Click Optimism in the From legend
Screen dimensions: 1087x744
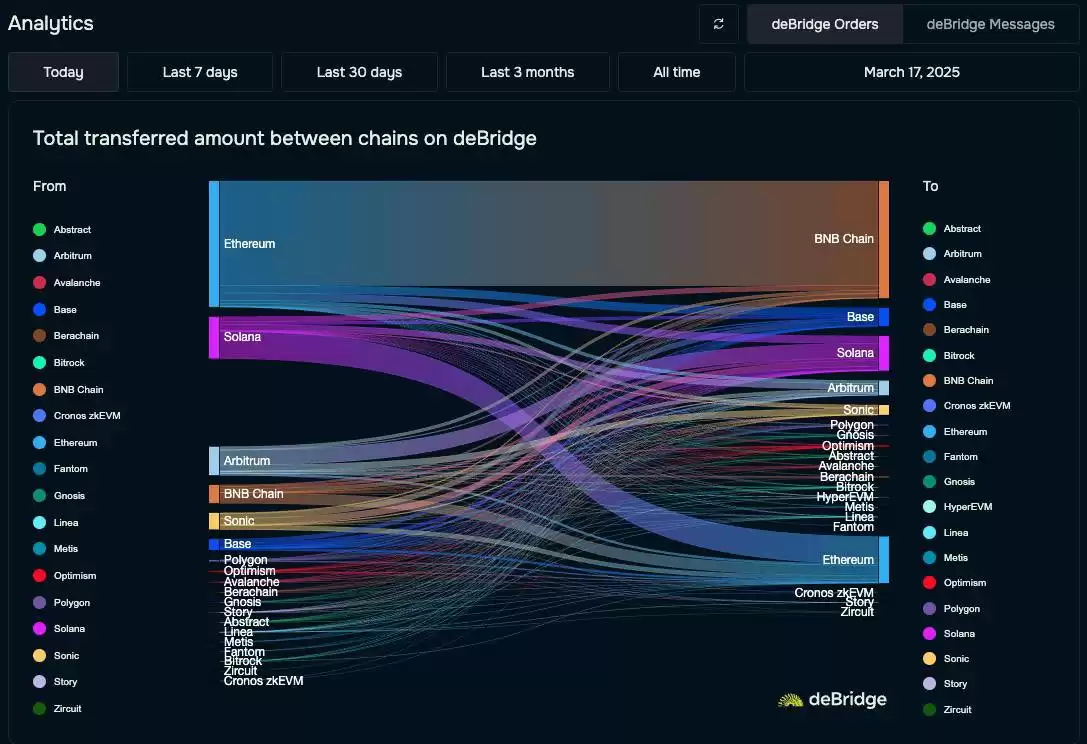click(64, 576)
